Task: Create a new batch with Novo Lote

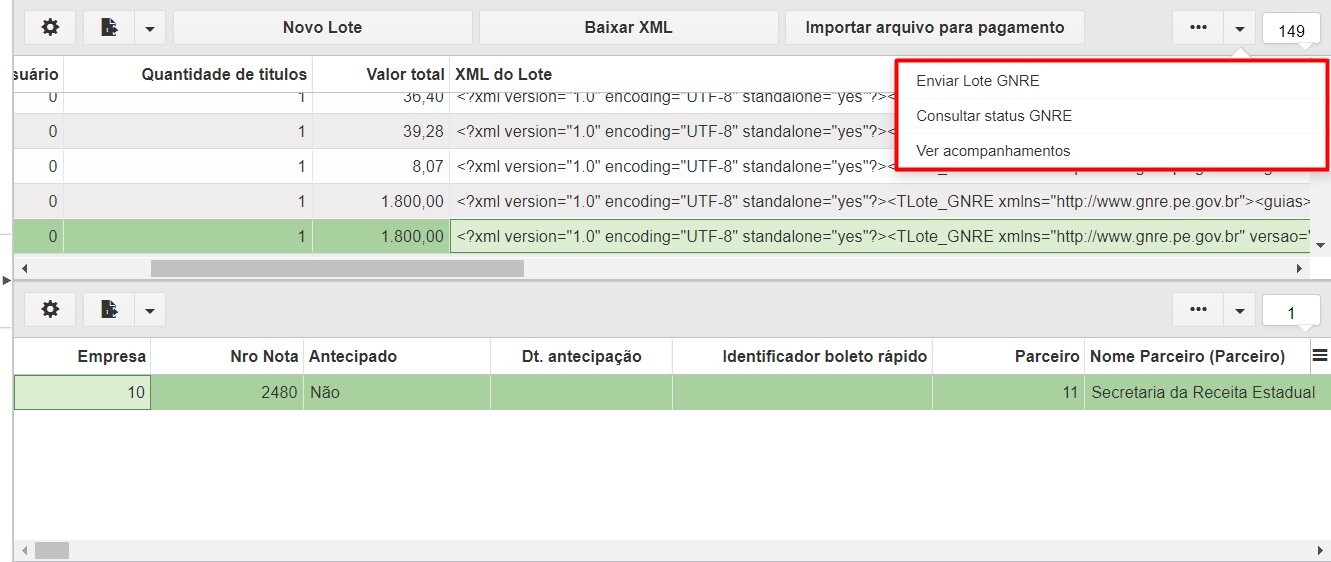Action: [x=322, y=27]
